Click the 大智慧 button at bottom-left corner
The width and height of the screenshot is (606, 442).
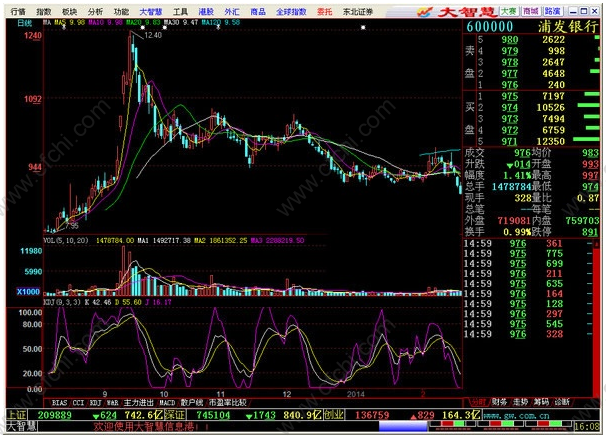(22, 426)
